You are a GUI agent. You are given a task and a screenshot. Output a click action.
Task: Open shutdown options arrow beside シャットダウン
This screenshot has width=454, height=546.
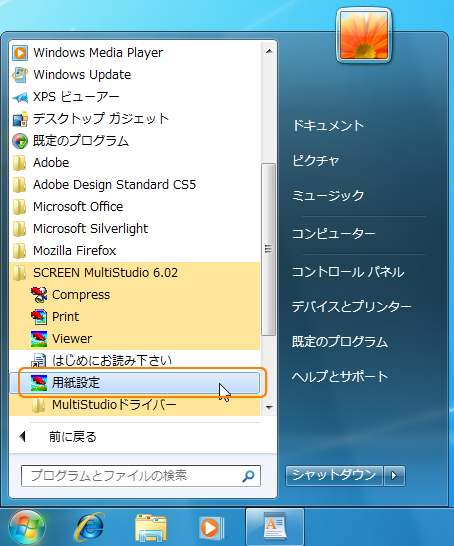[x=394, y=475]
